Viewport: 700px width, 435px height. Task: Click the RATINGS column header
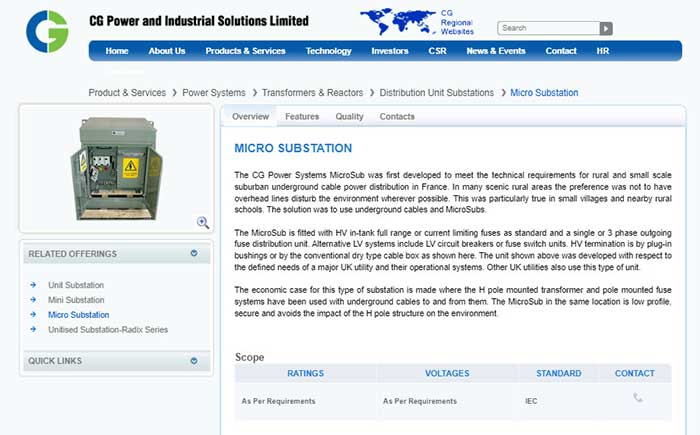305,373
